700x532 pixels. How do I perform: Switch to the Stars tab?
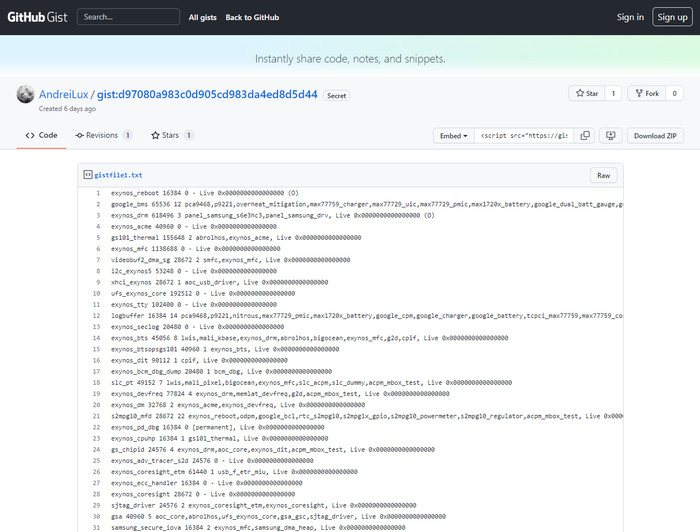click(x=172, y=135)
